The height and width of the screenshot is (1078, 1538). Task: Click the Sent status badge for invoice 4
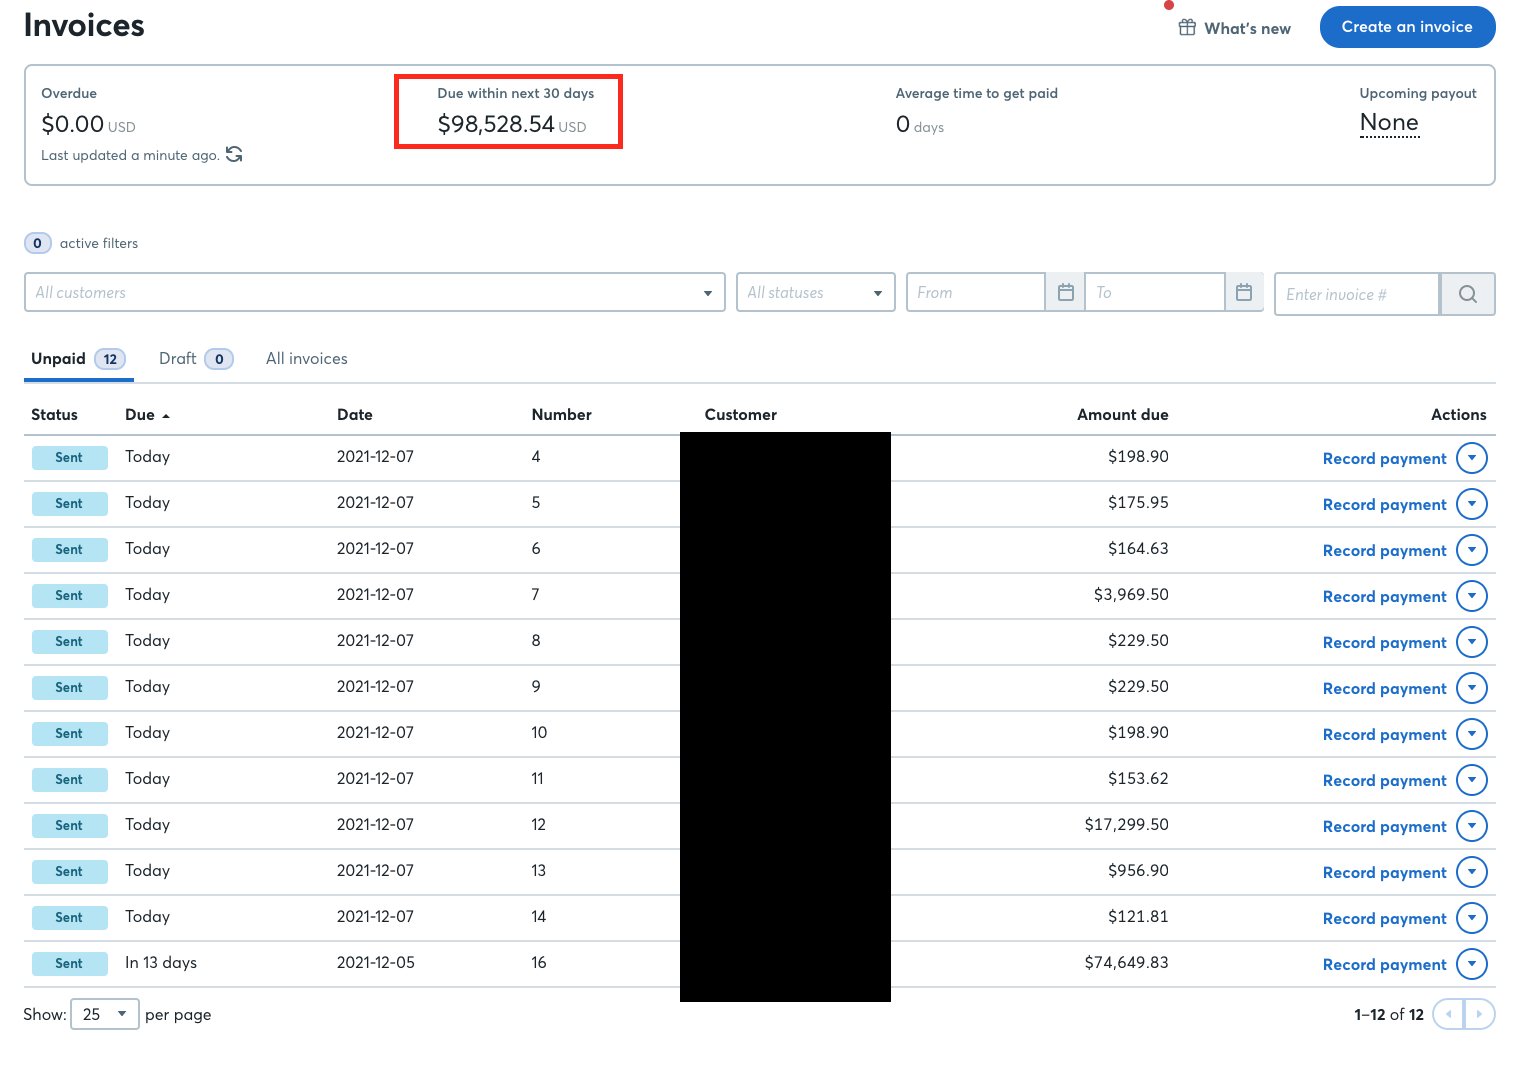click(x=69, y=458)
